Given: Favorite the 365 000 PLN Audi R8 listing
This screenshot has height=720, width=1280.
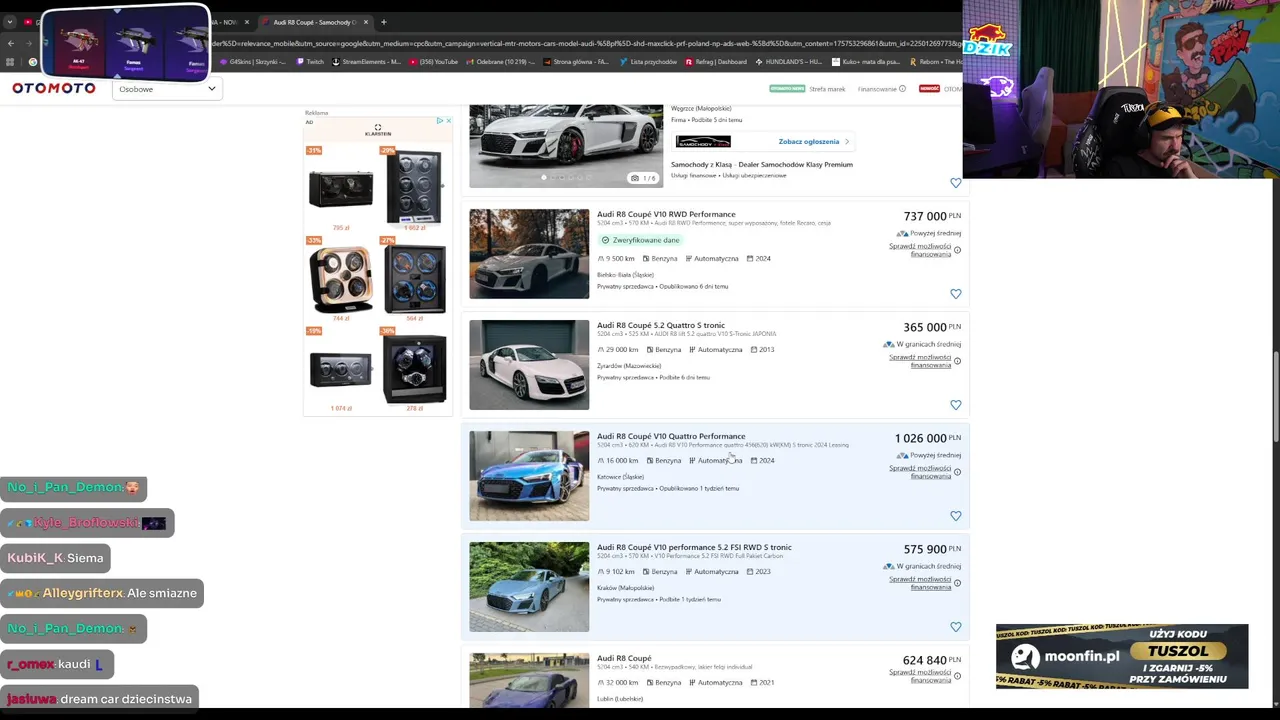Looking at the screenshot, I should pos(955,405).
